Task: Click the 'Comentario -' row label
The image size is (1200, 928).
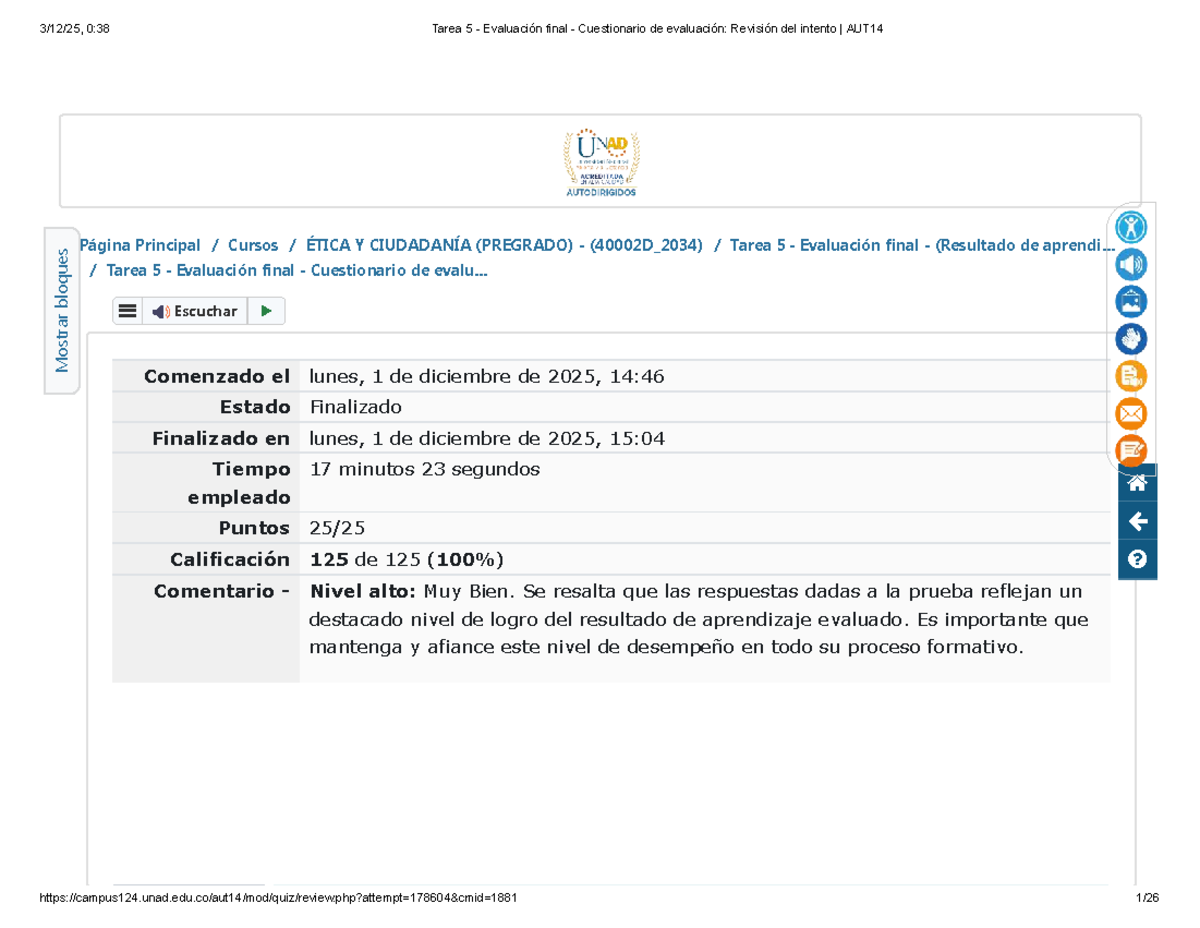Action: click(222, 590)
